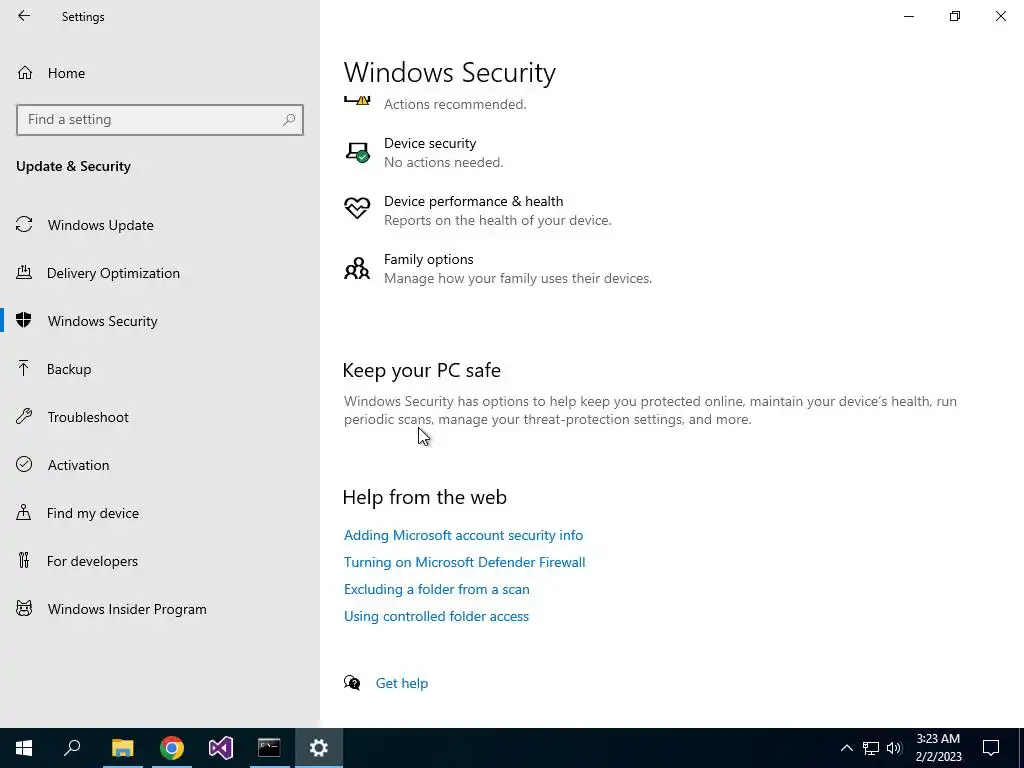Viewport: 1024px width, 768px height.
Task: Open Using controlled folder access link
Action: coord(436,616)
